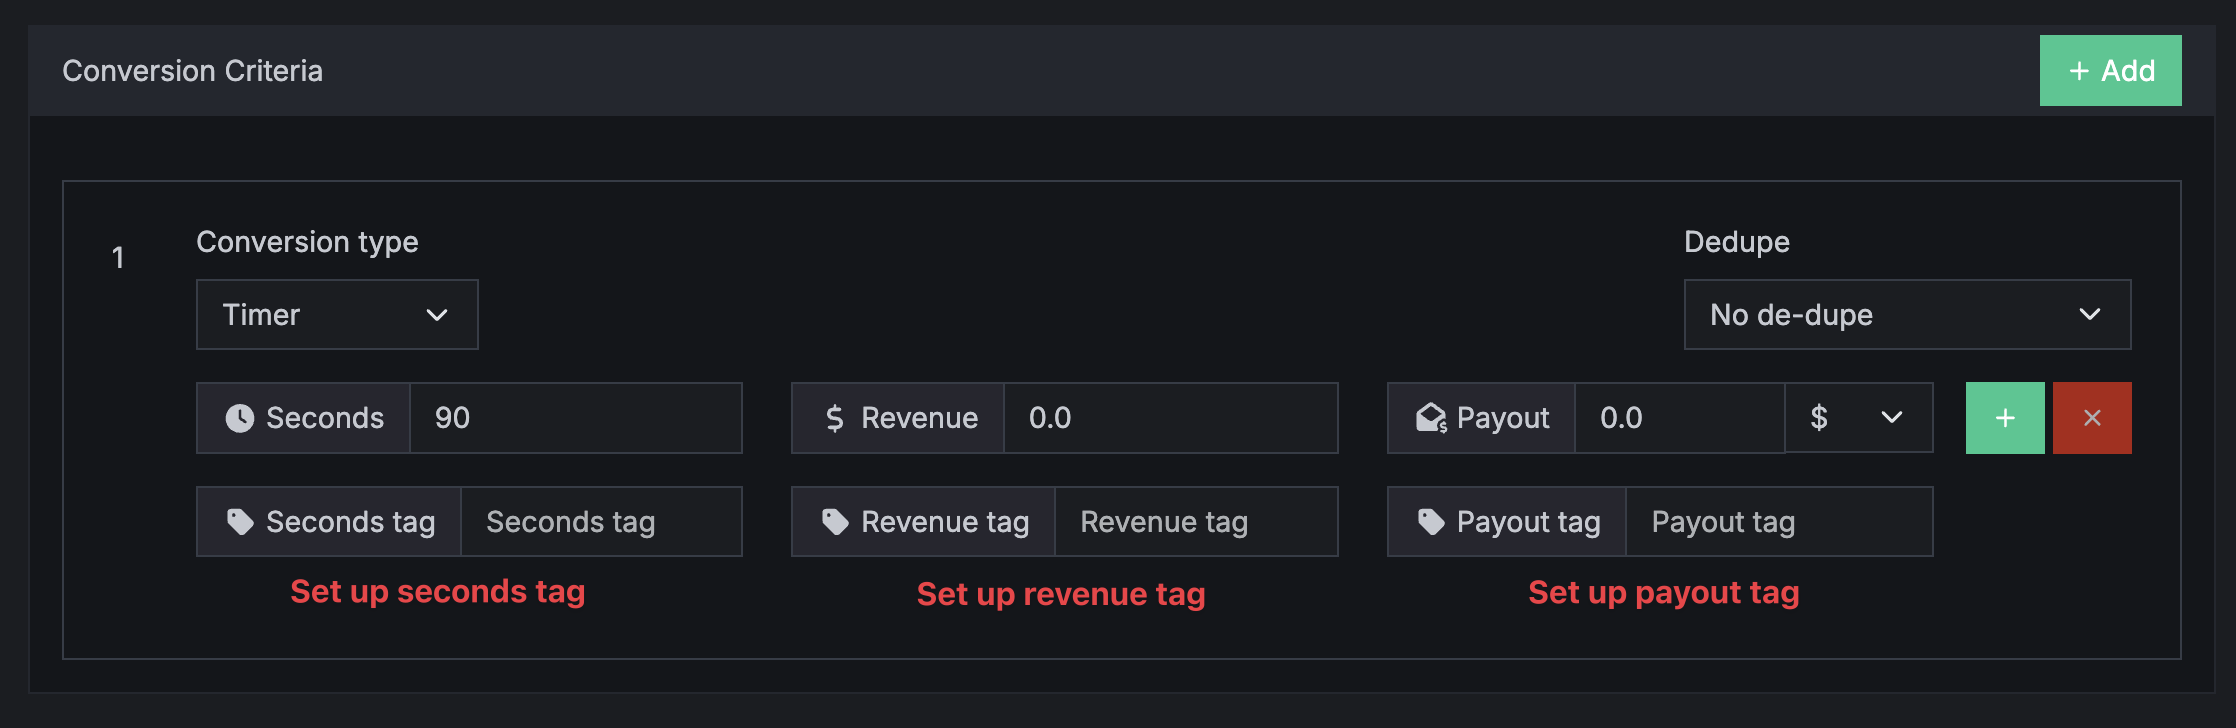Click the Revenue tag label icon
The image size is (2236, 728).
coord(835,522)
